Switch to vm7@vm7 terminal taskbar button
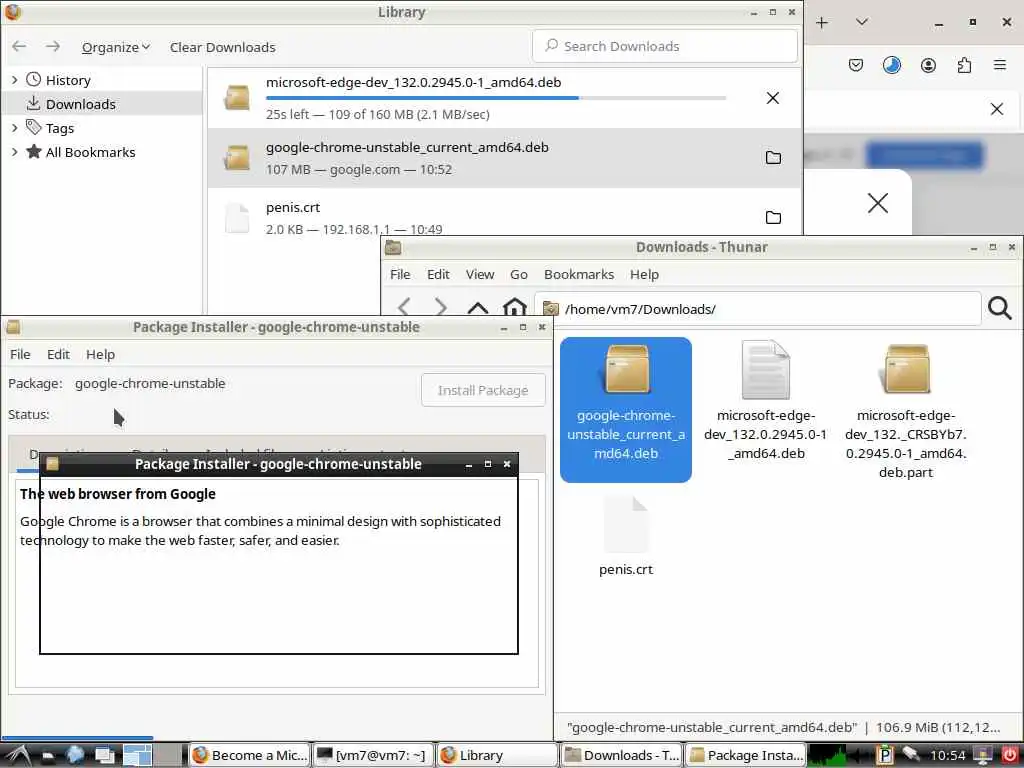The width and height of the screenshot is (1024, 768). click(373, 756)
